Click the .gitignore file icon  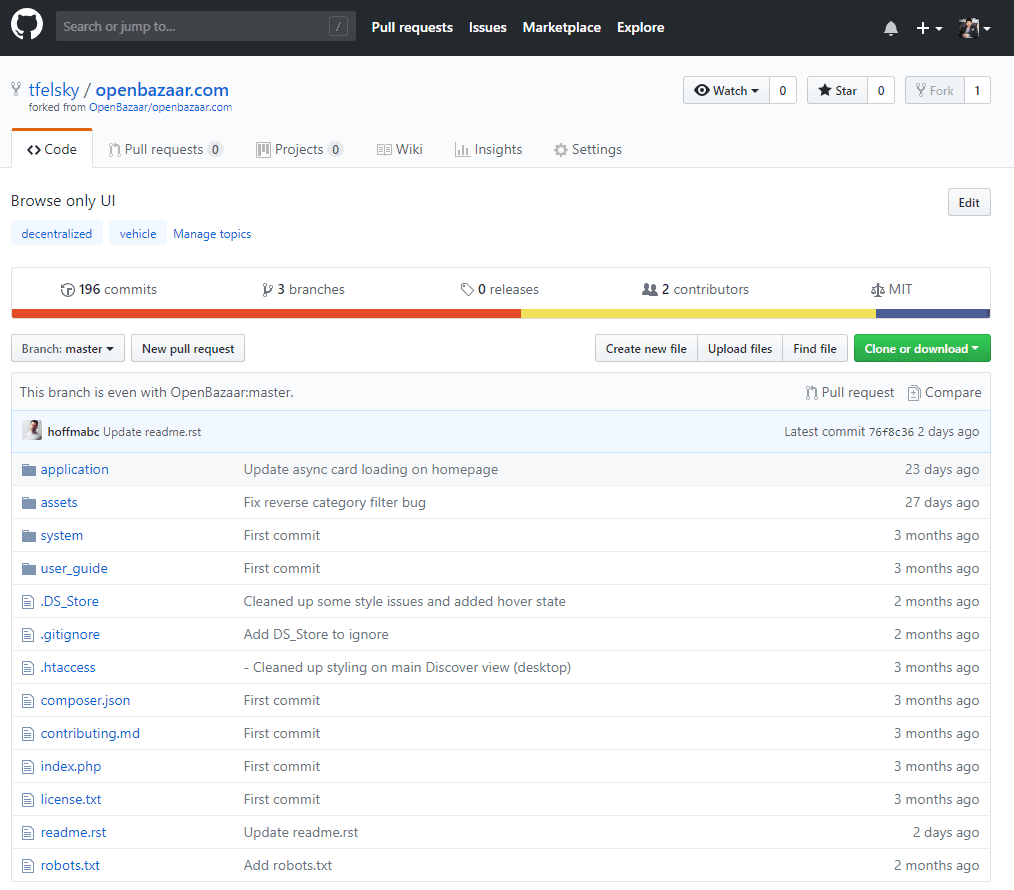pos(28,635)
